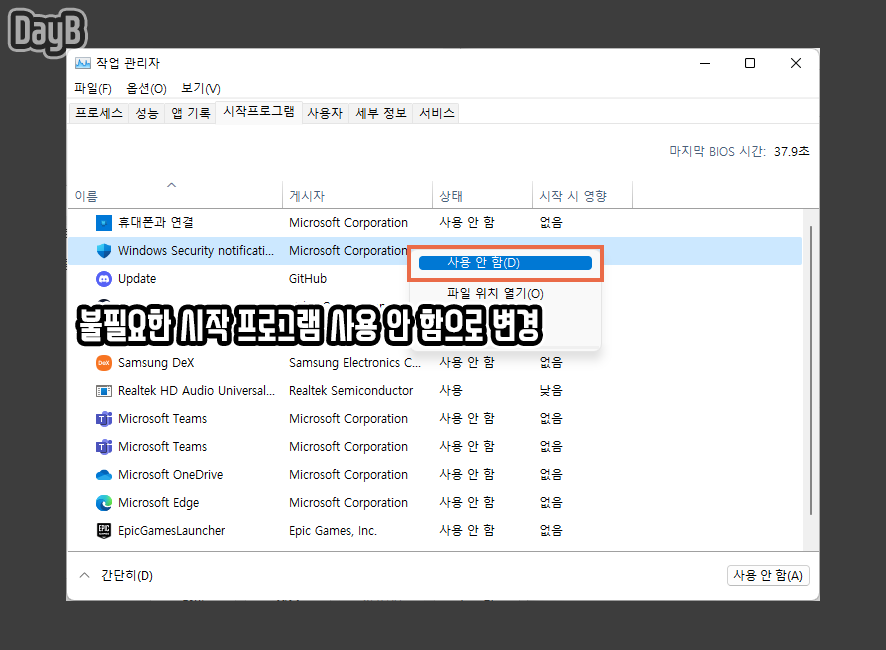Select Realtek HD Audio Universal... row name
The height and width of the screenshot is (650, 886).
click(196, 391)
